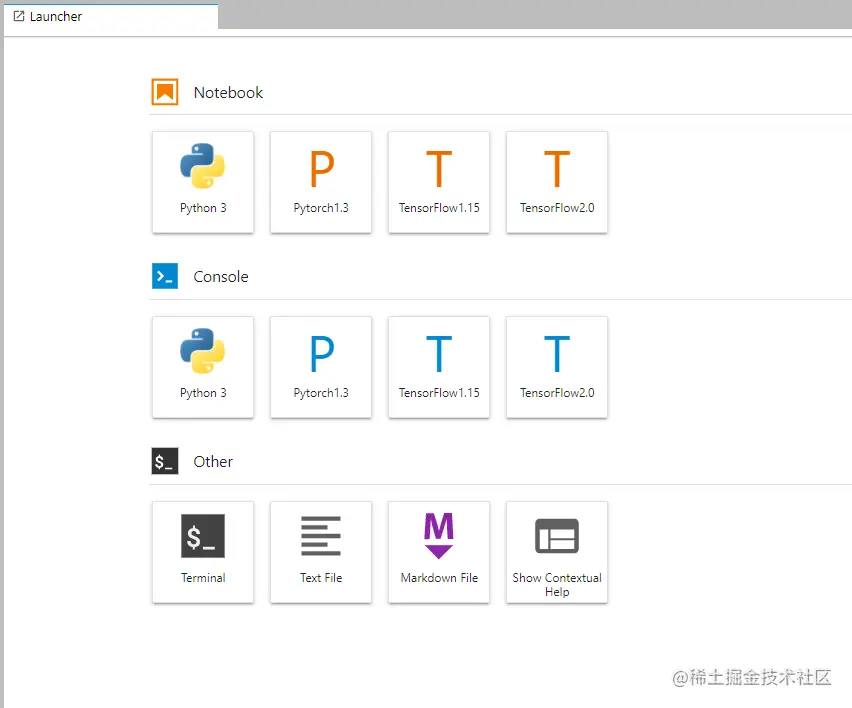Image resolution: width=852 pixels, height=708 pixels.
Task: Click the Console section heading text
Action: (x=221, y=277)
